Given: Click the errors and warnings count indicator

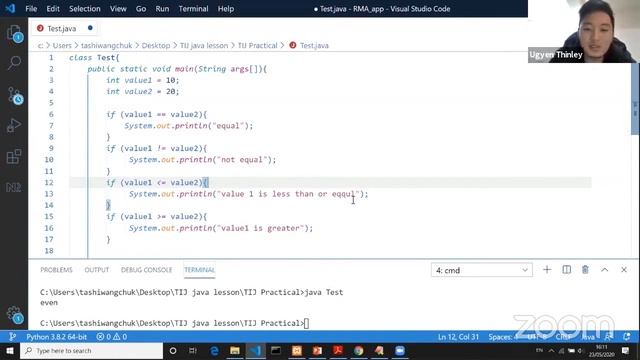Looking at the screenshot, I should [111, 337].
